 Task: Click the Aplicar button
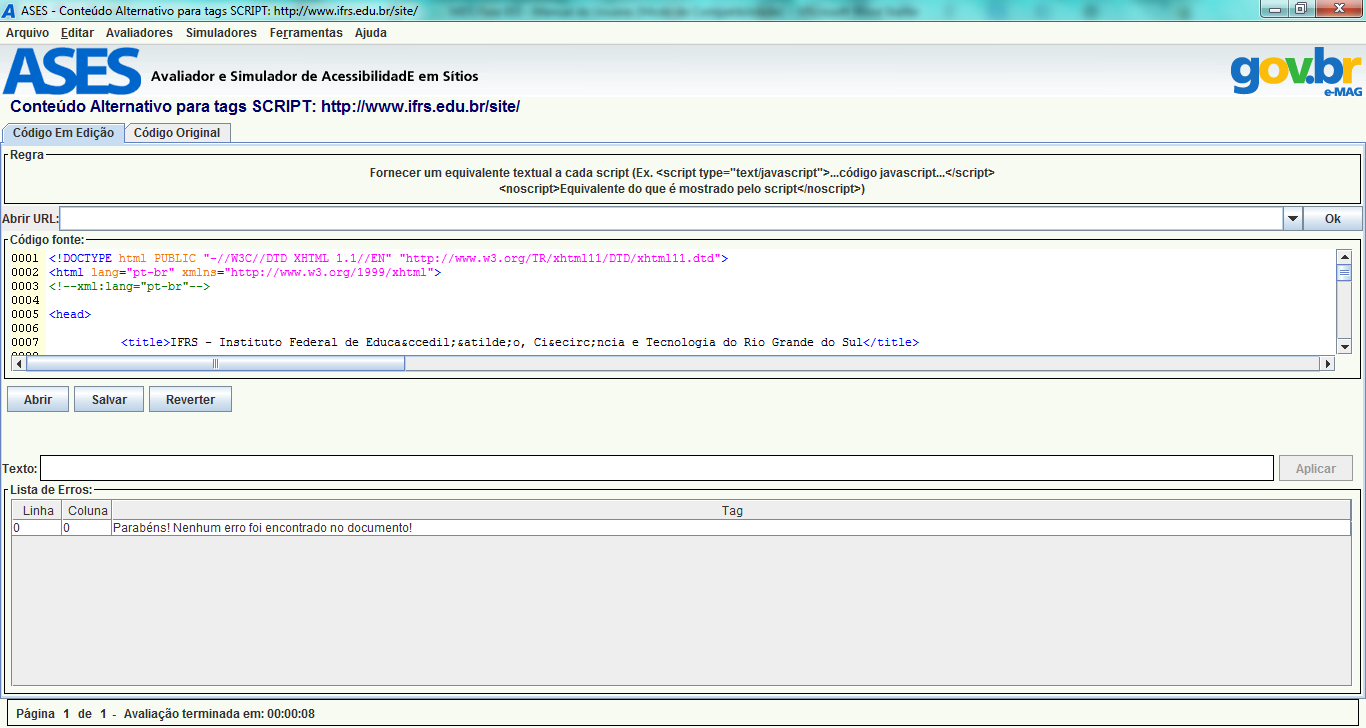click(1315, 468)
